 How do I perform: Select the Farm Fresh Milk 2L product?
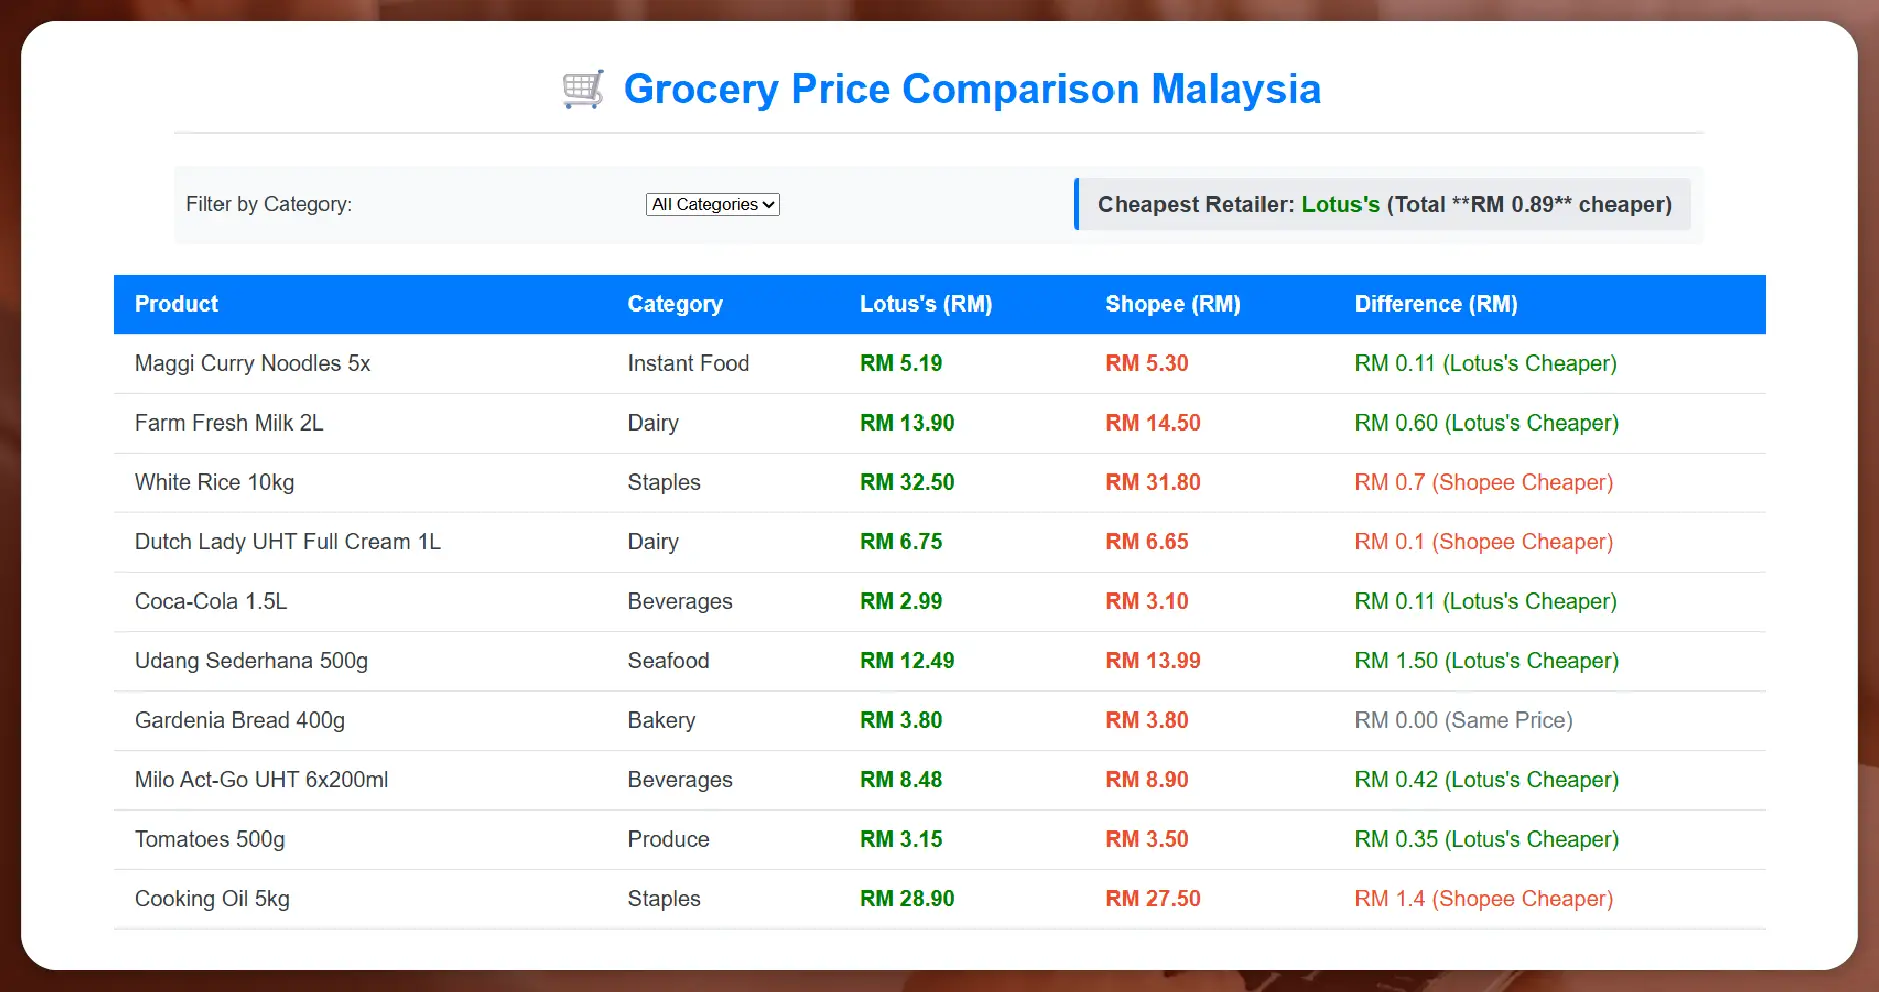(x=229, y=423)
